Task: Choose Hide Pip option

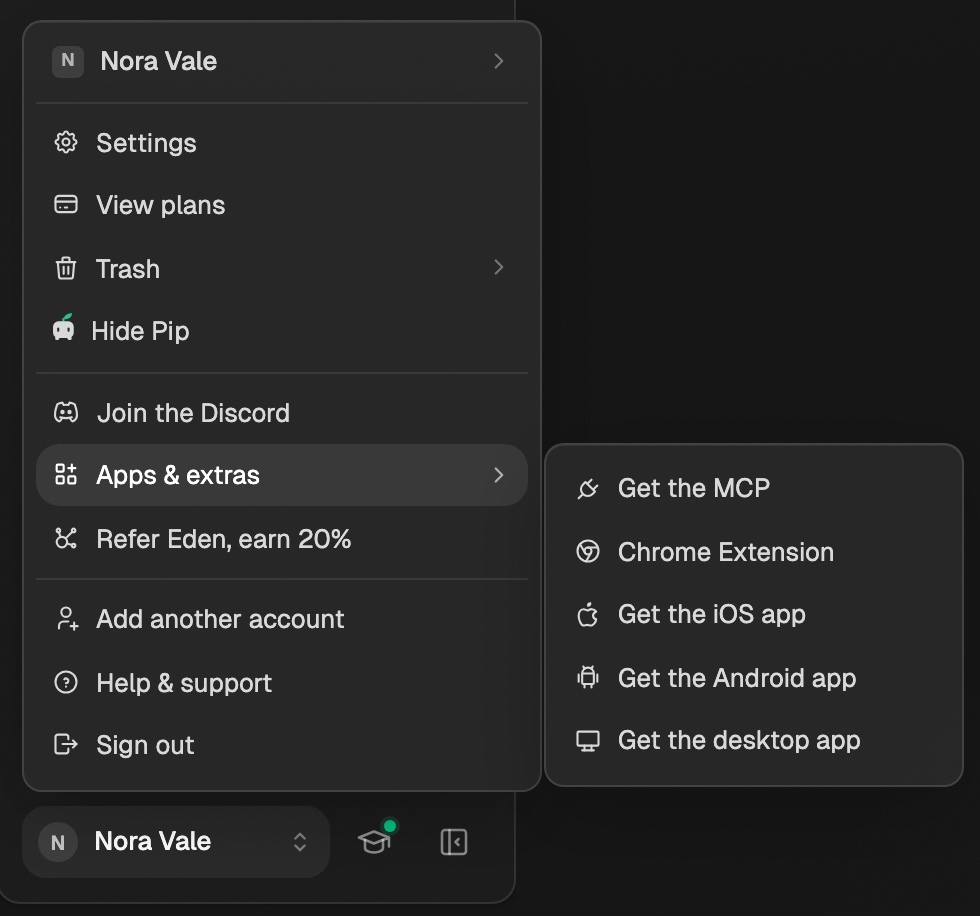Action: pyautogui.click(x=282, y=331)
